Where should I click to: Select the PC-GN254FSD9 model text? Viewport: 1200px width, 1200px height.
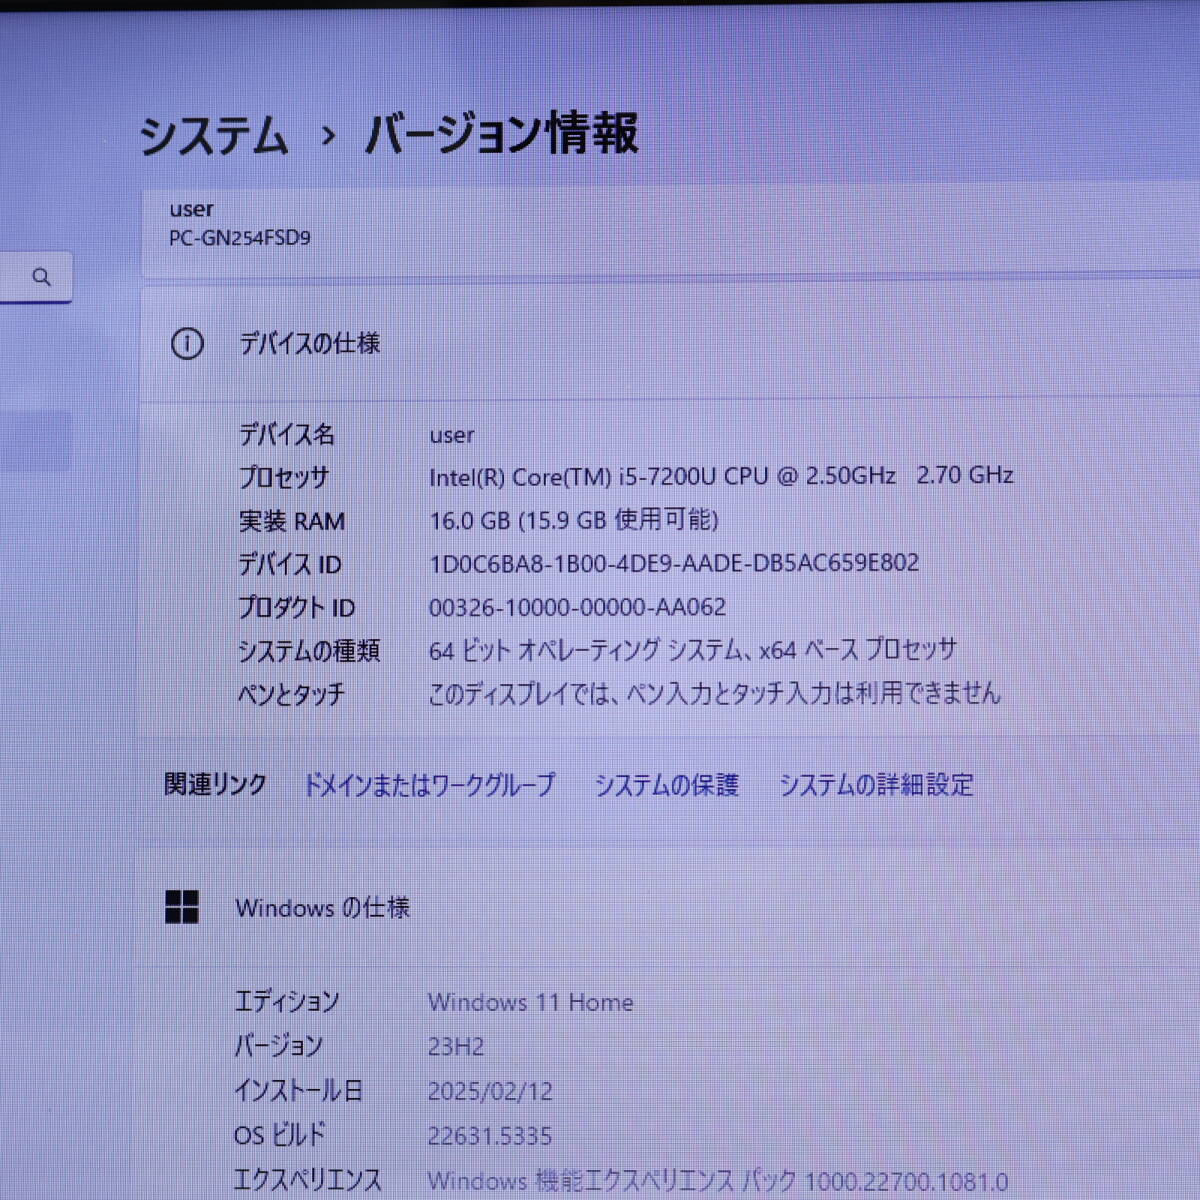click(240, 238)
